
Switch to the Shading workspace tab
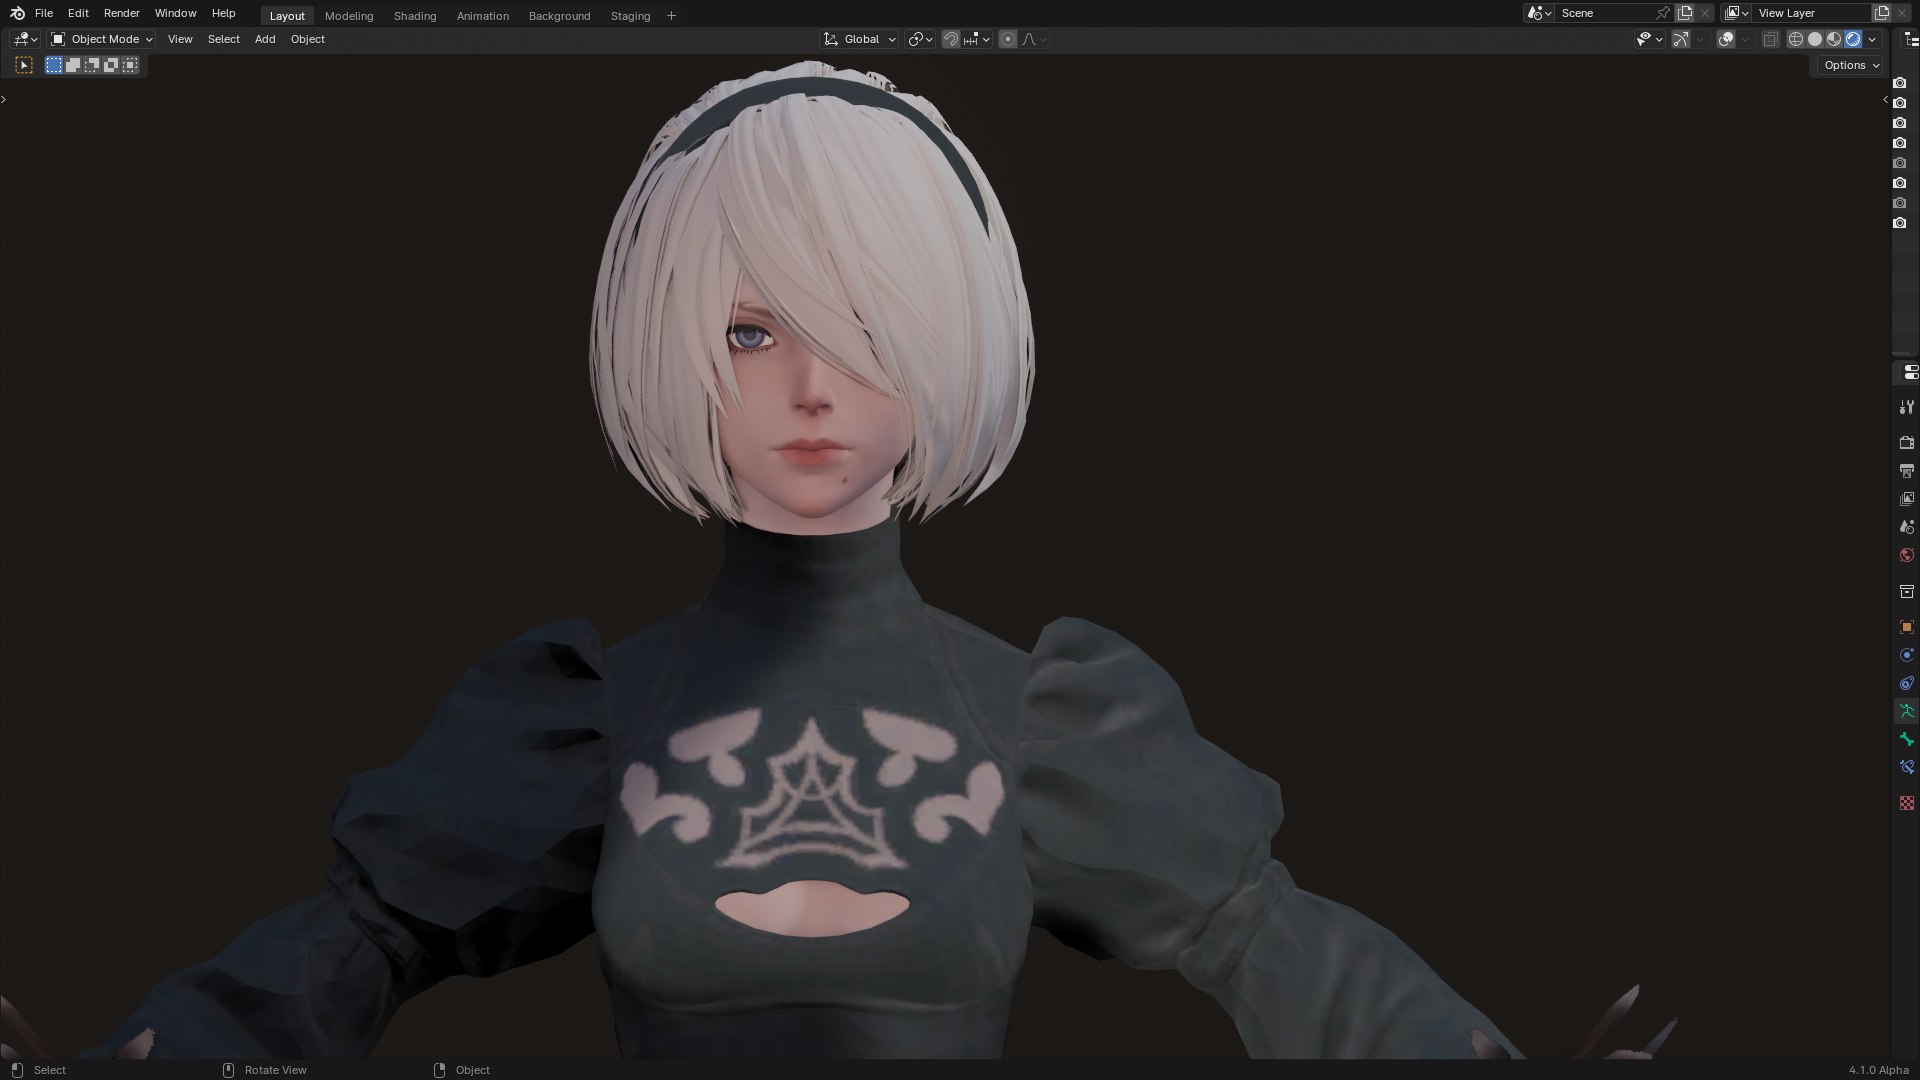pyautogui.click(x=415, y=16)
